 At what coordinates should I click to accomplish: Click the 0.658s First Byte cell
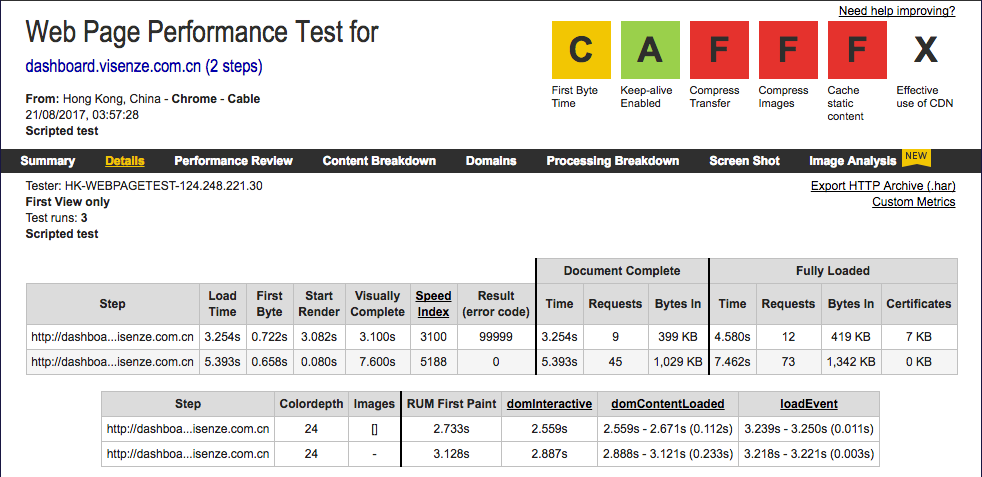tap(269, 362)
